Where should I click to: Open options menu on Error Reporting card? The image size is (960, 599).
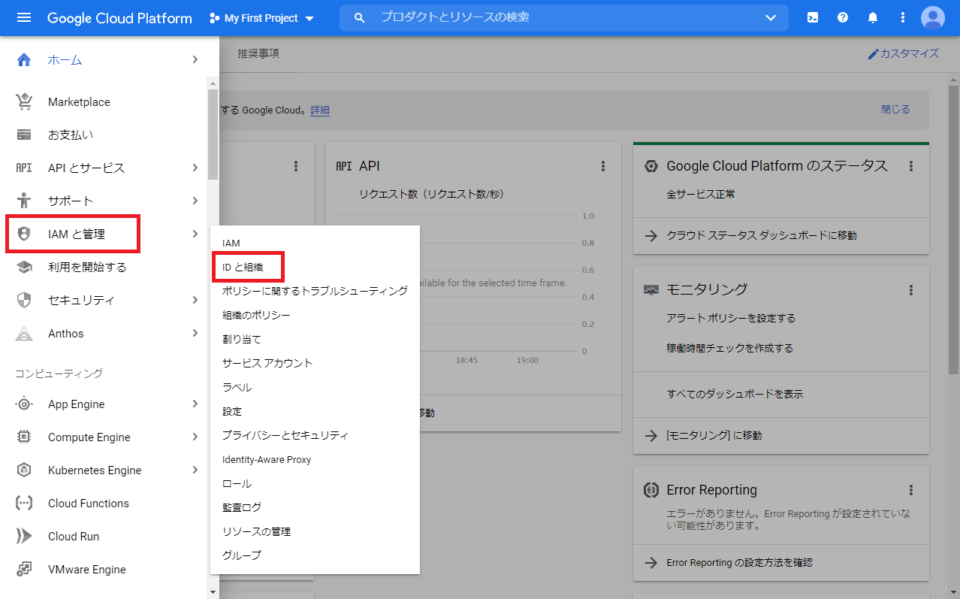(911, 490)
